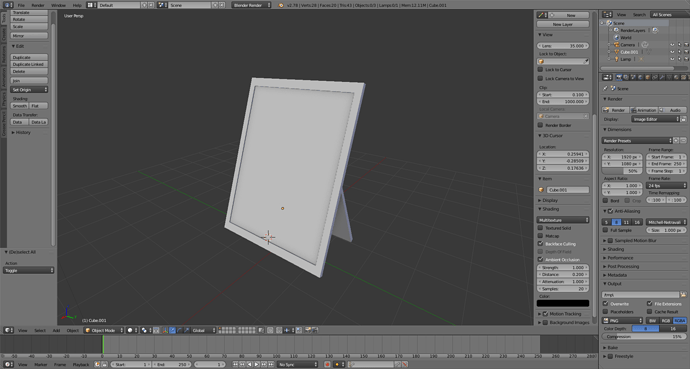
Task: Open the Image Editor display dropdown
Action: click(x=656, y=119)
